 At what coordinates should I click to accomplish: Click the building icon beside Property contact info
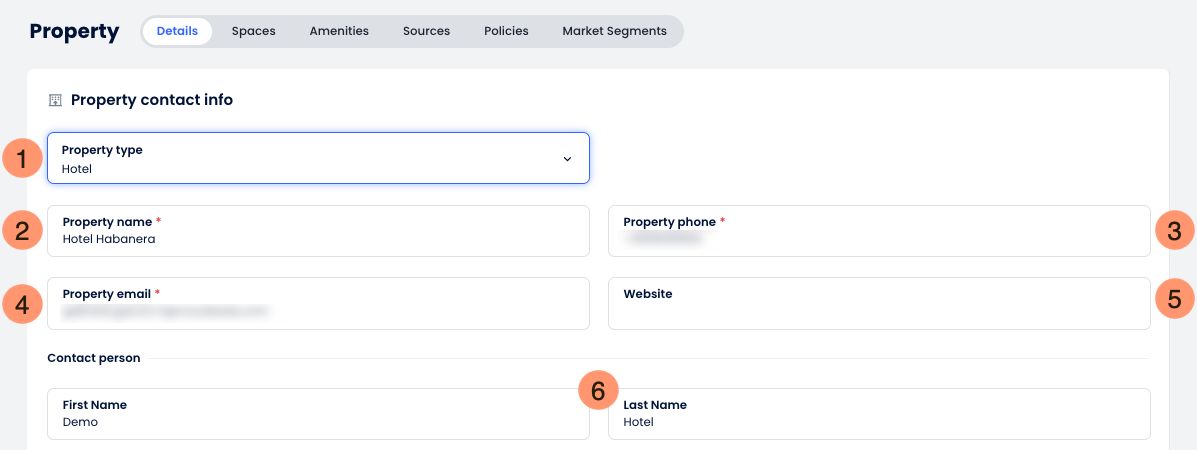[55, 100]
